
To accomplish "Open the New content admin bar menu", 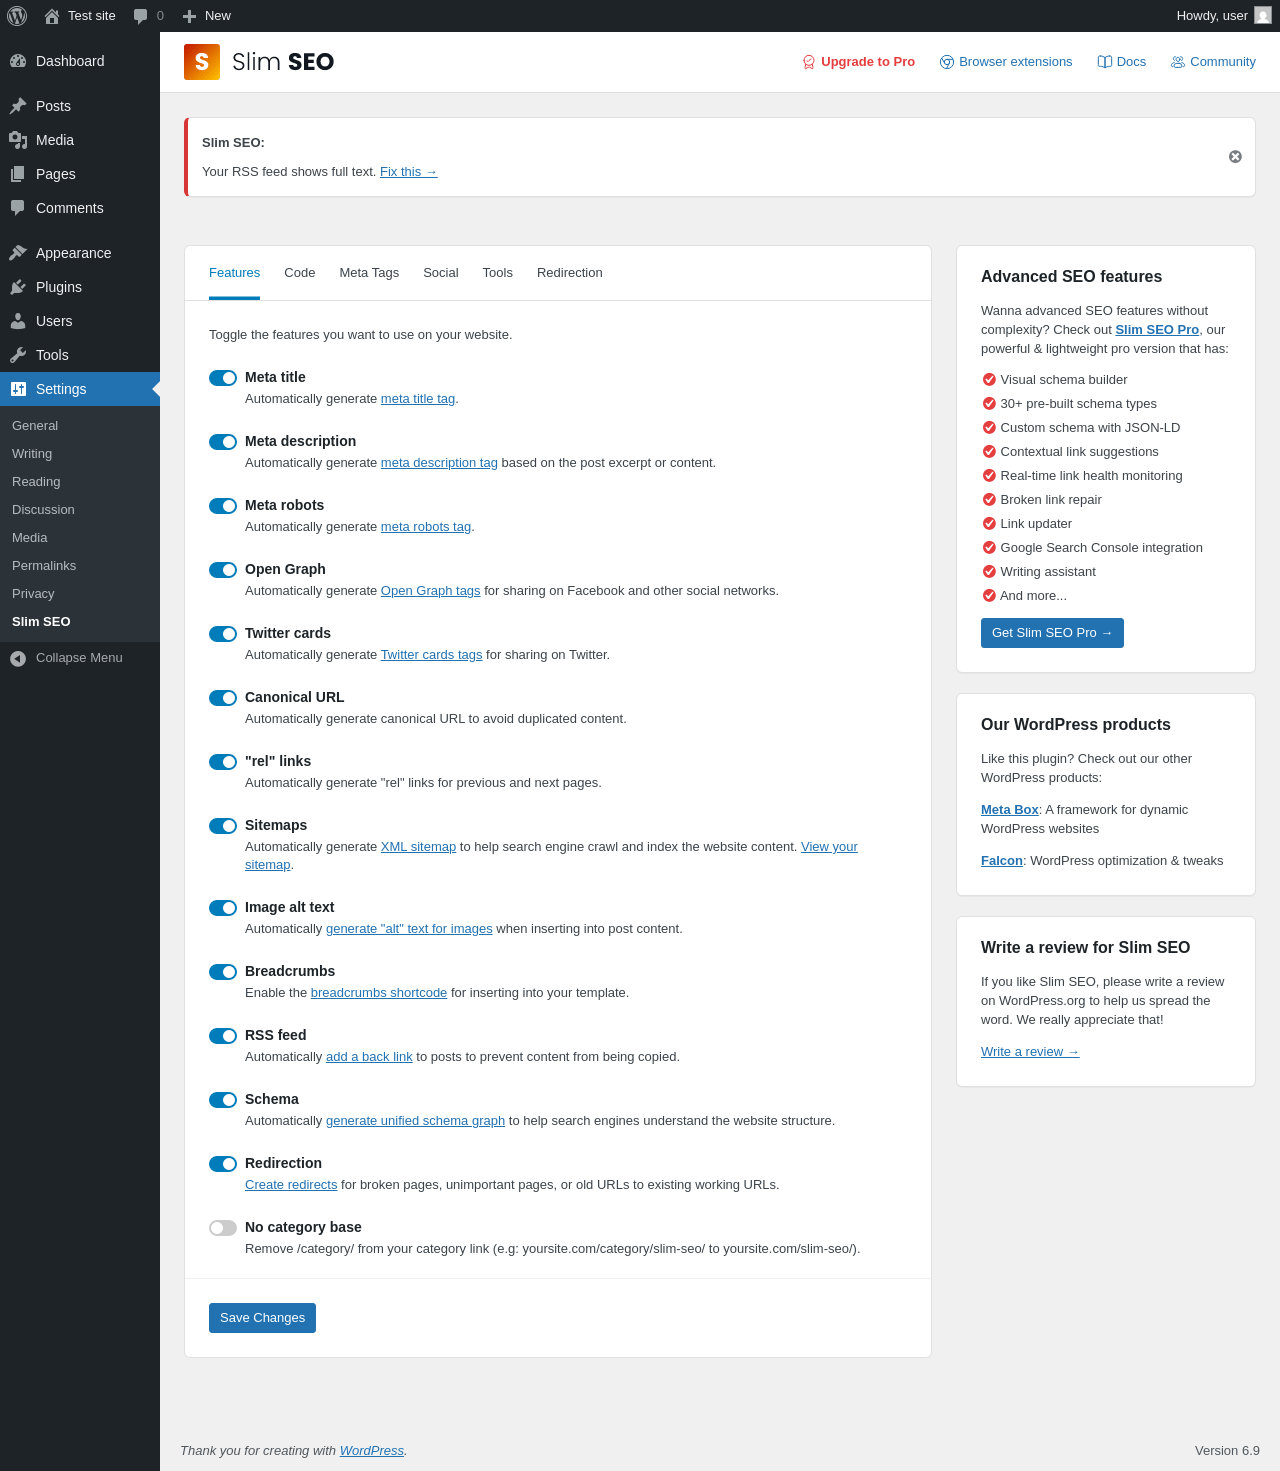I will (206, 16).
